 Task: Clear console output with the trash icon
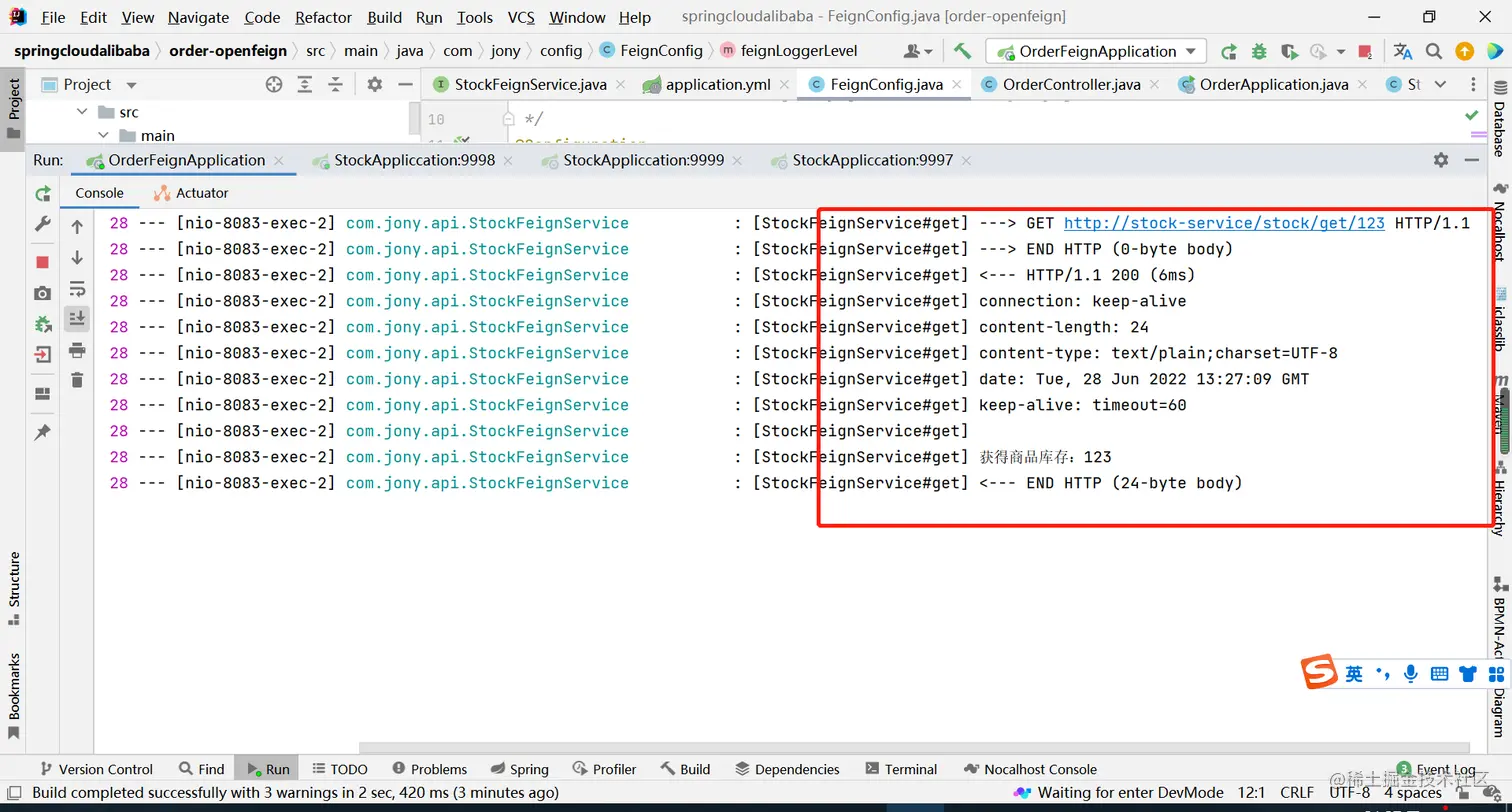coord(77,380)
